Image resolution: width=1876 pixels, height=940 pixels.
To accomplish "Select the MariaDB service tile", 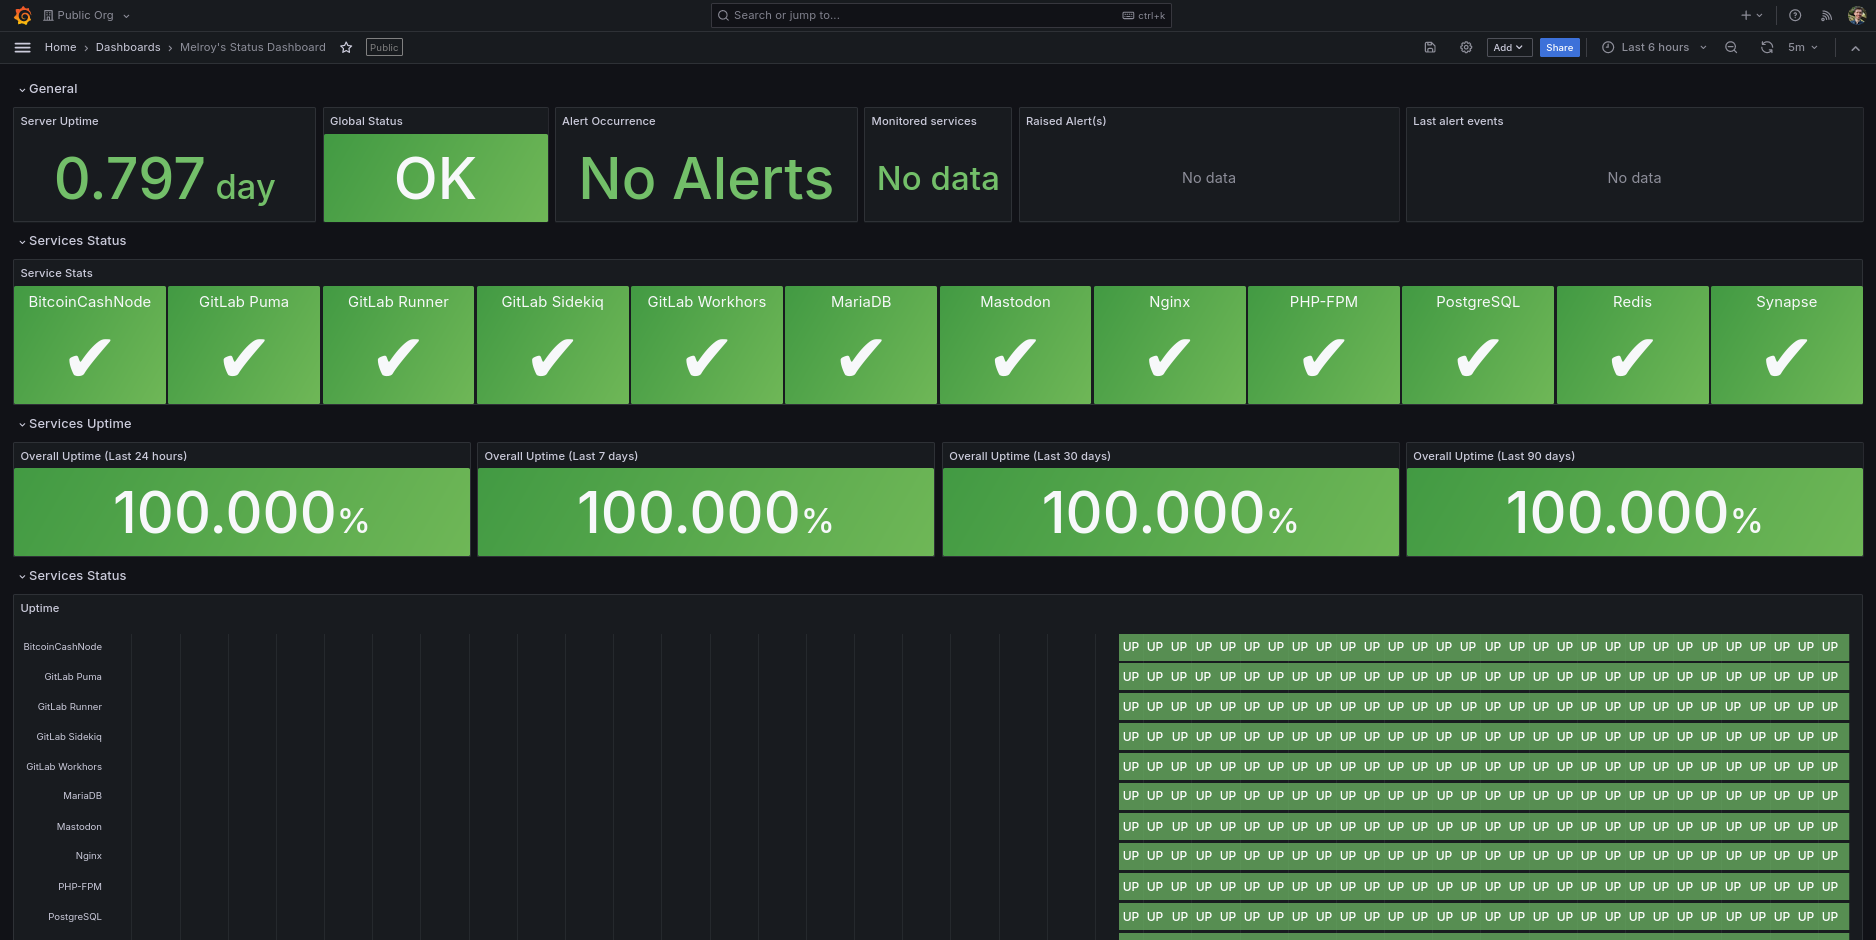I will point(861,345).
